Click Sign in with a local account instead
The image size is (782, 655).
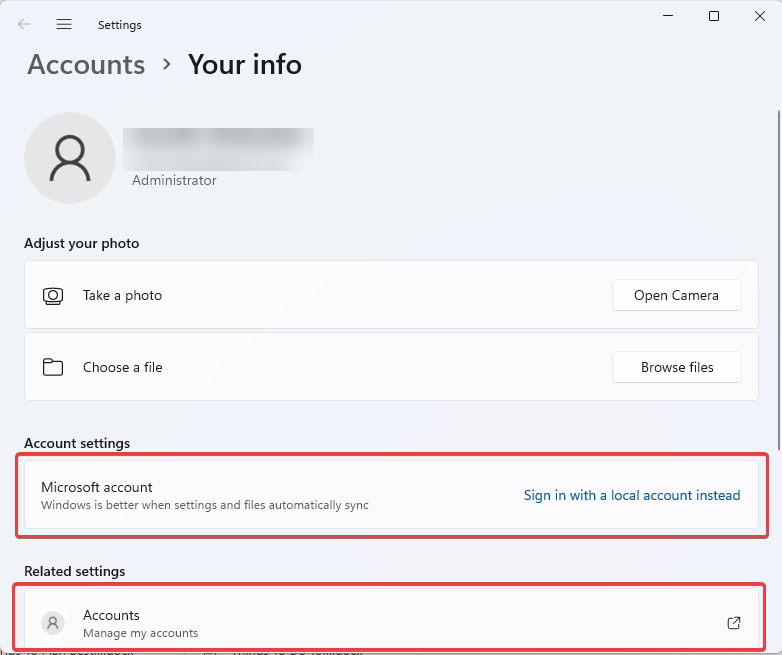click(632, 495)
